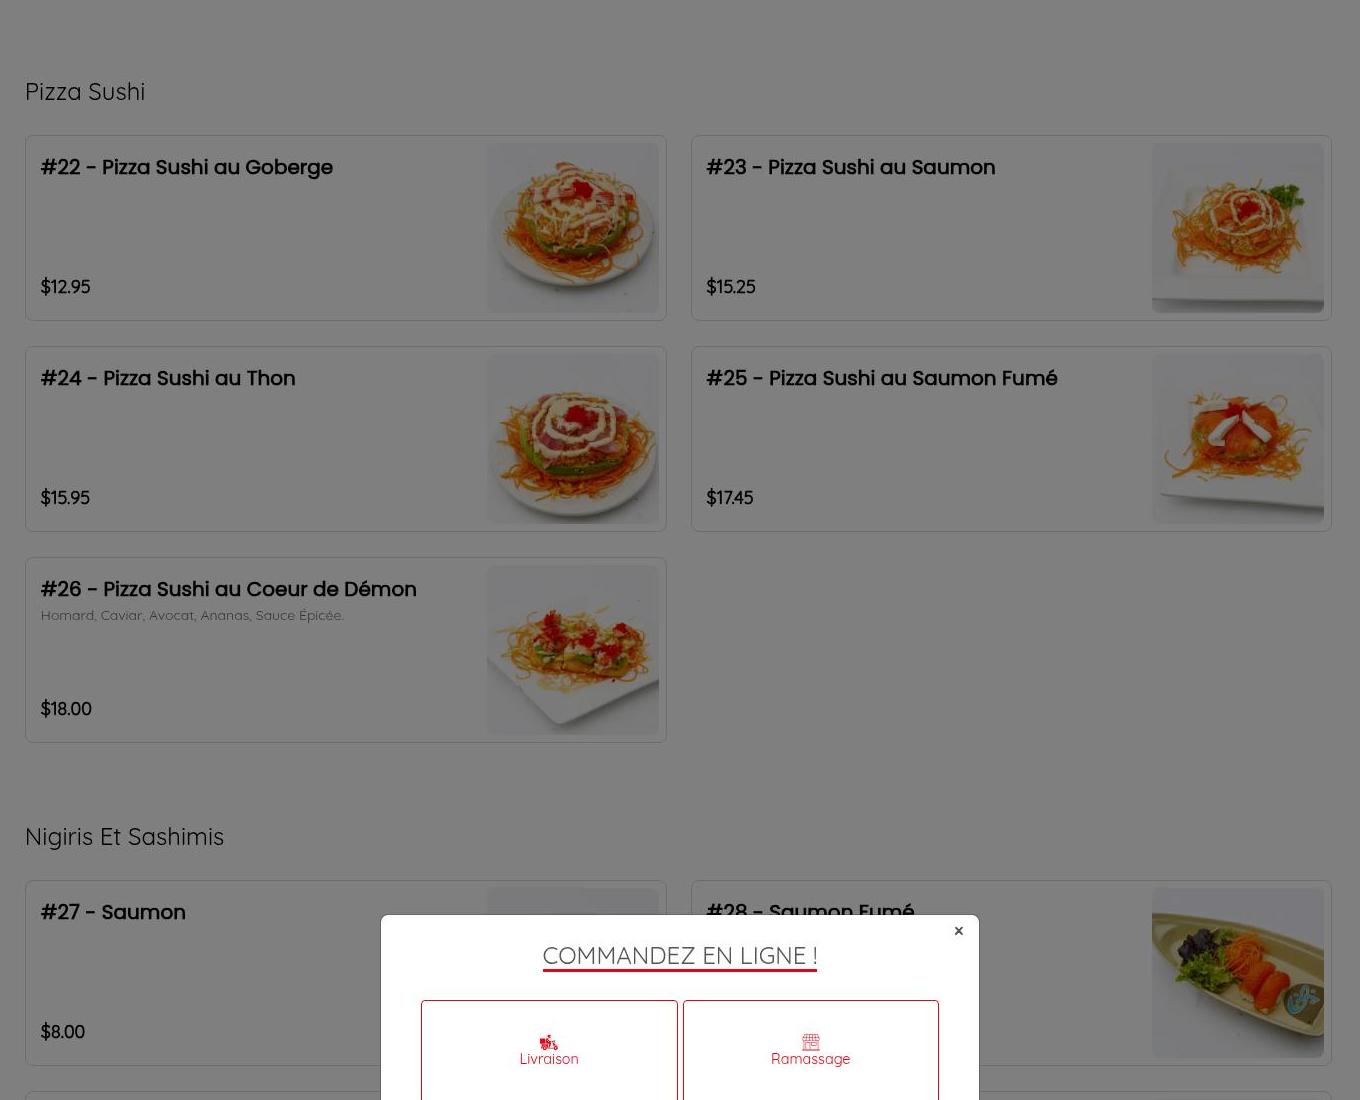Screen dimensions: 1360x1100
Task: Close the Commandez en ligne popup
Action: coord(958,931)
